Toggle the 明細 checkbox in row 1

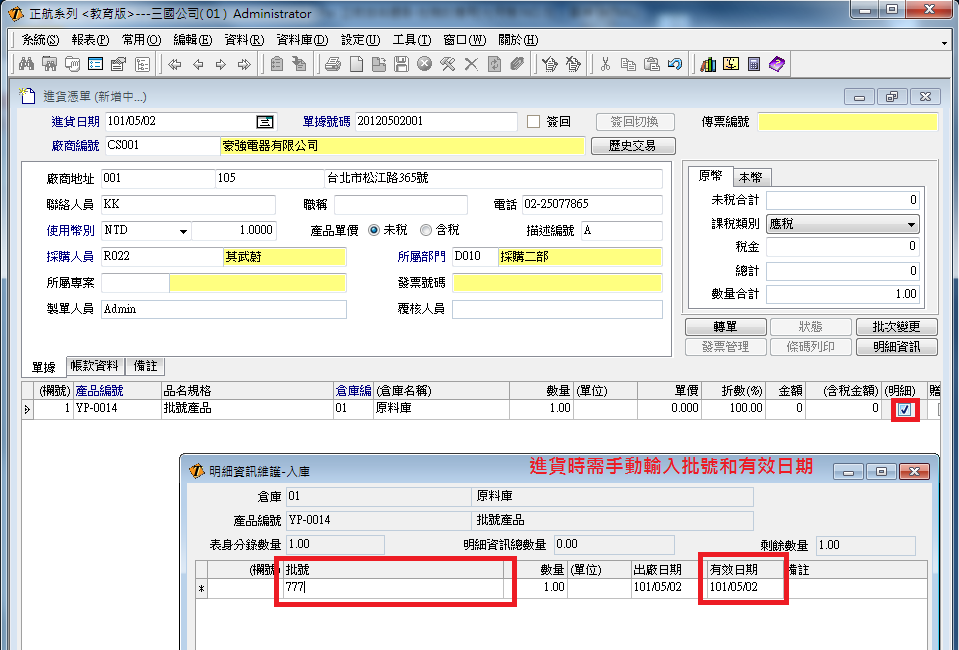click(x=904, y=409)
